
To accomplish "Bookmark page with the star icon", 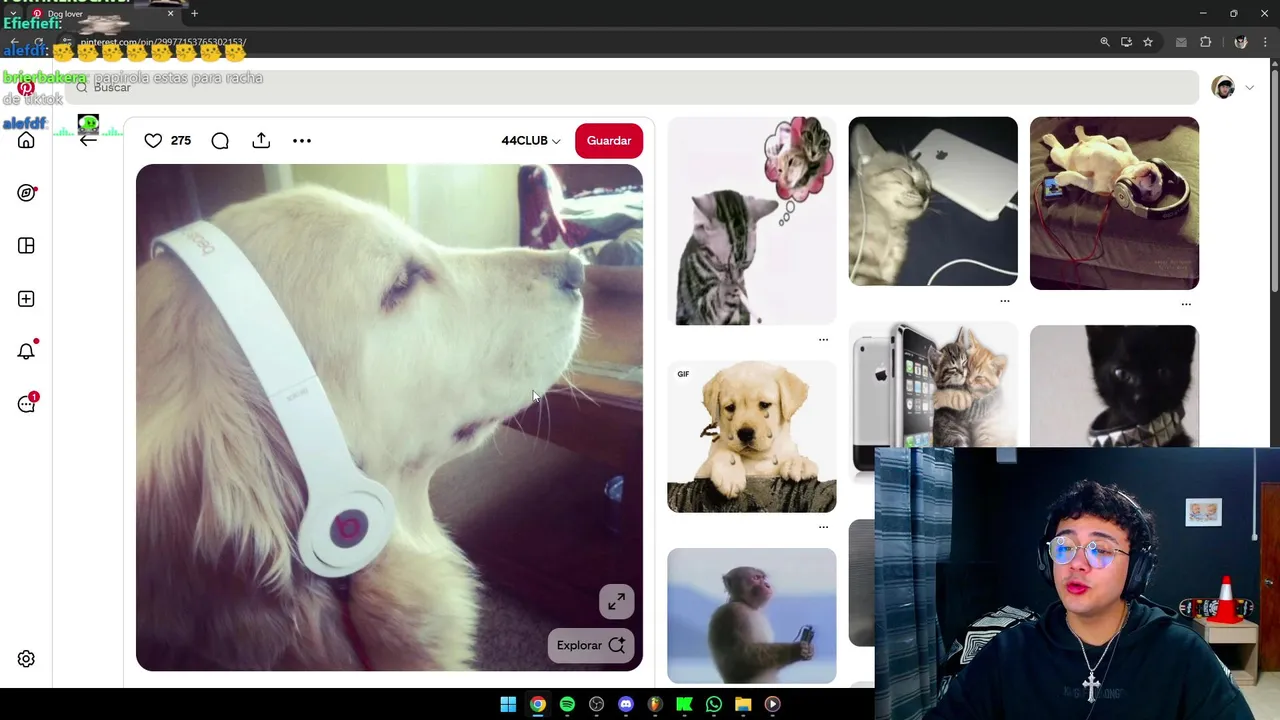I will (1148, 42).
